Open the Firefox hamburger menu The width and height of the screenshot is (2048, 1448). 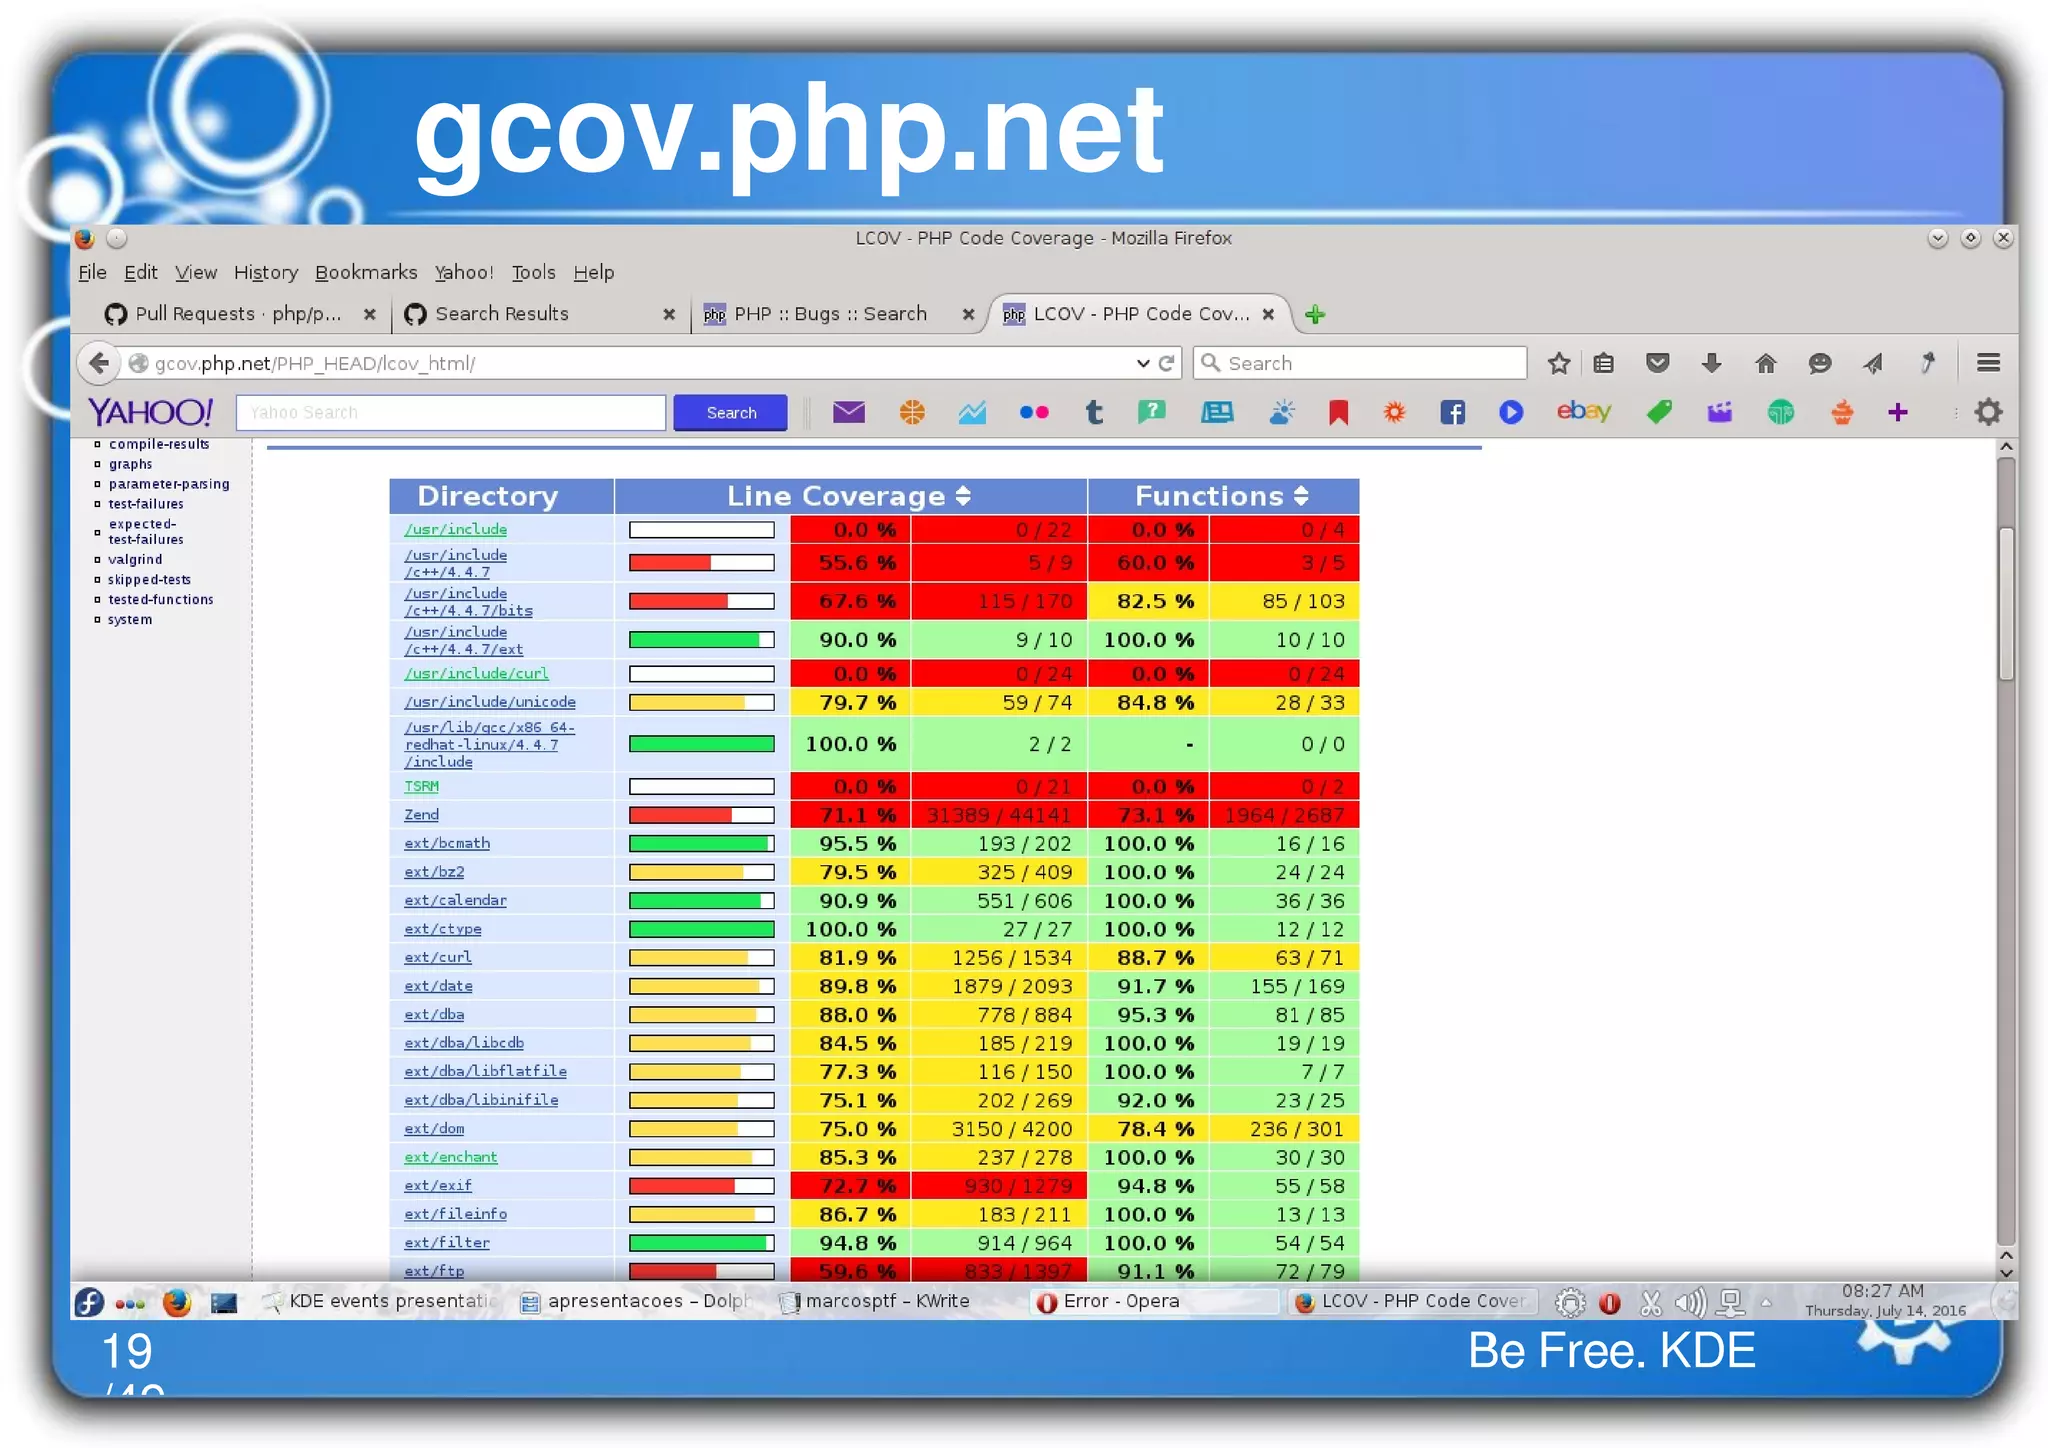click(1988, 363)
